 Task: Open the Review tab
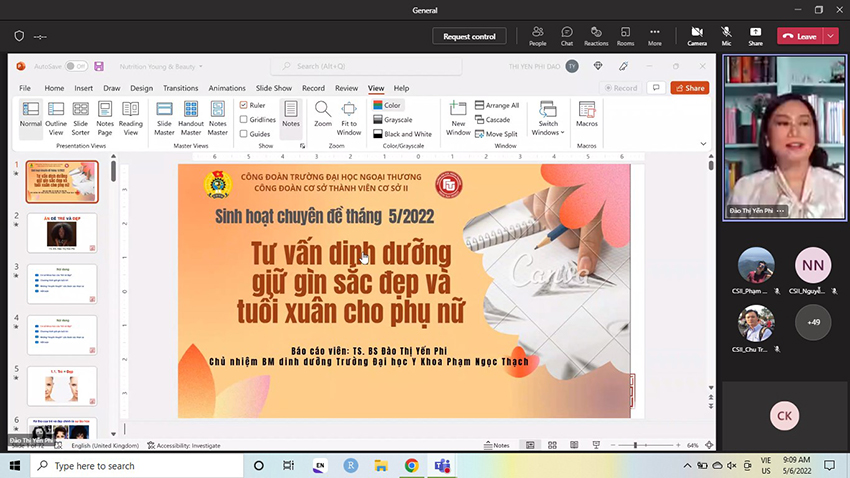[346, 88]
